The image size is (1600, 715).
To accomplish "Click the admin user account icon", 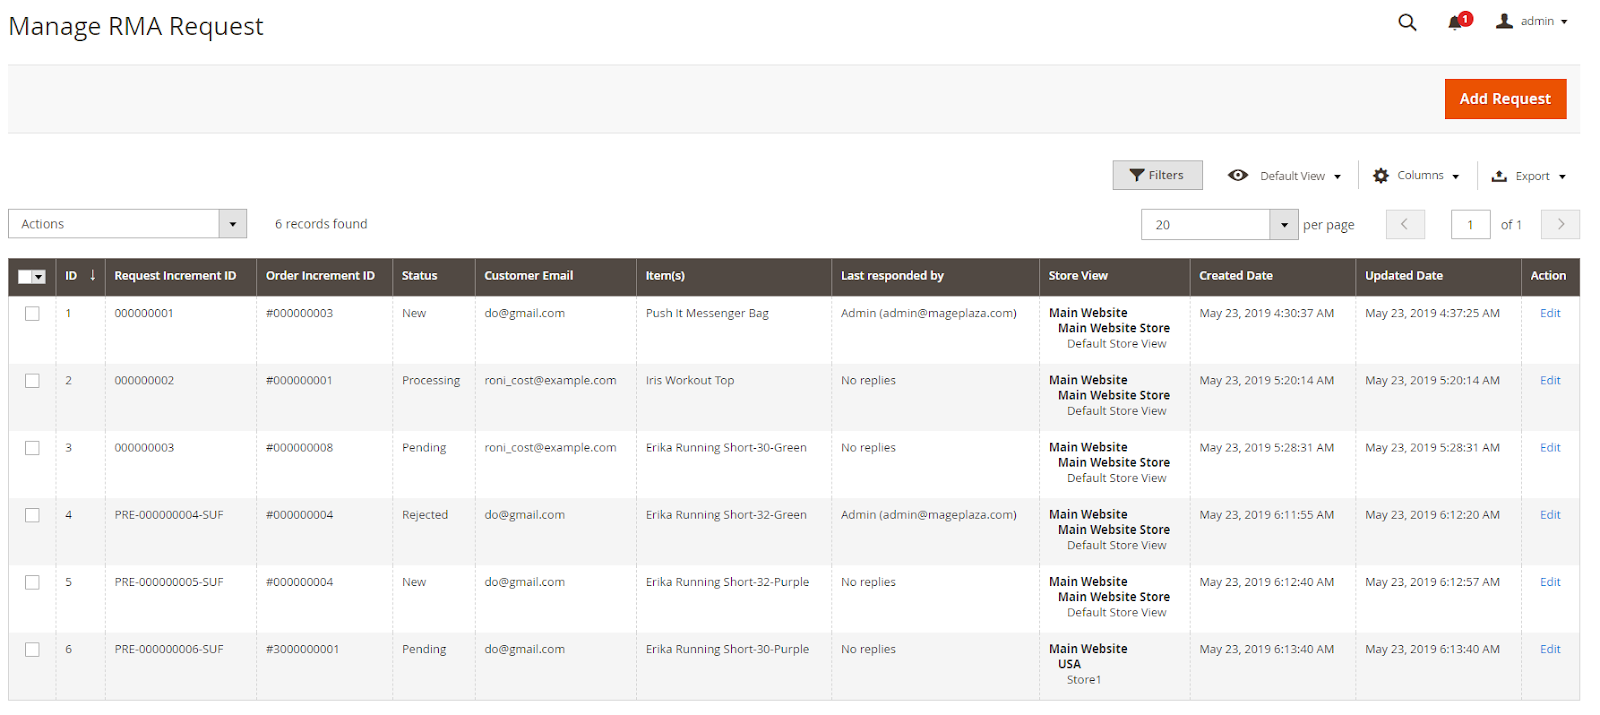I will coord(1504,21).
